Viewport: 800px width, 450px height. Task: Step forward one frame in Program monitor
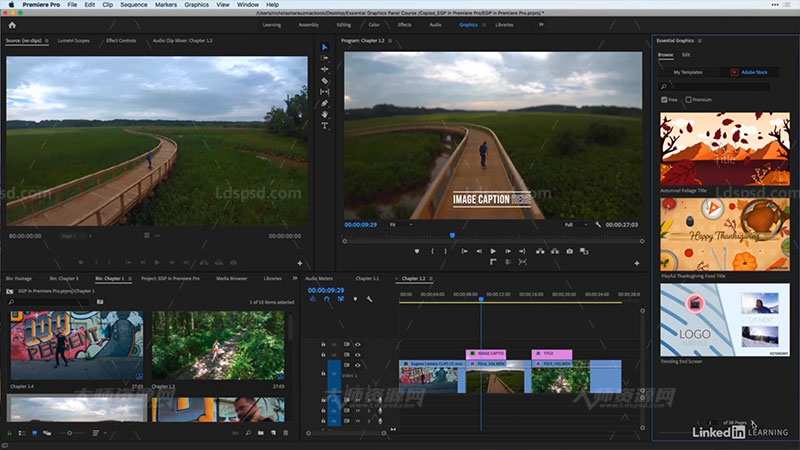(508, 251)
